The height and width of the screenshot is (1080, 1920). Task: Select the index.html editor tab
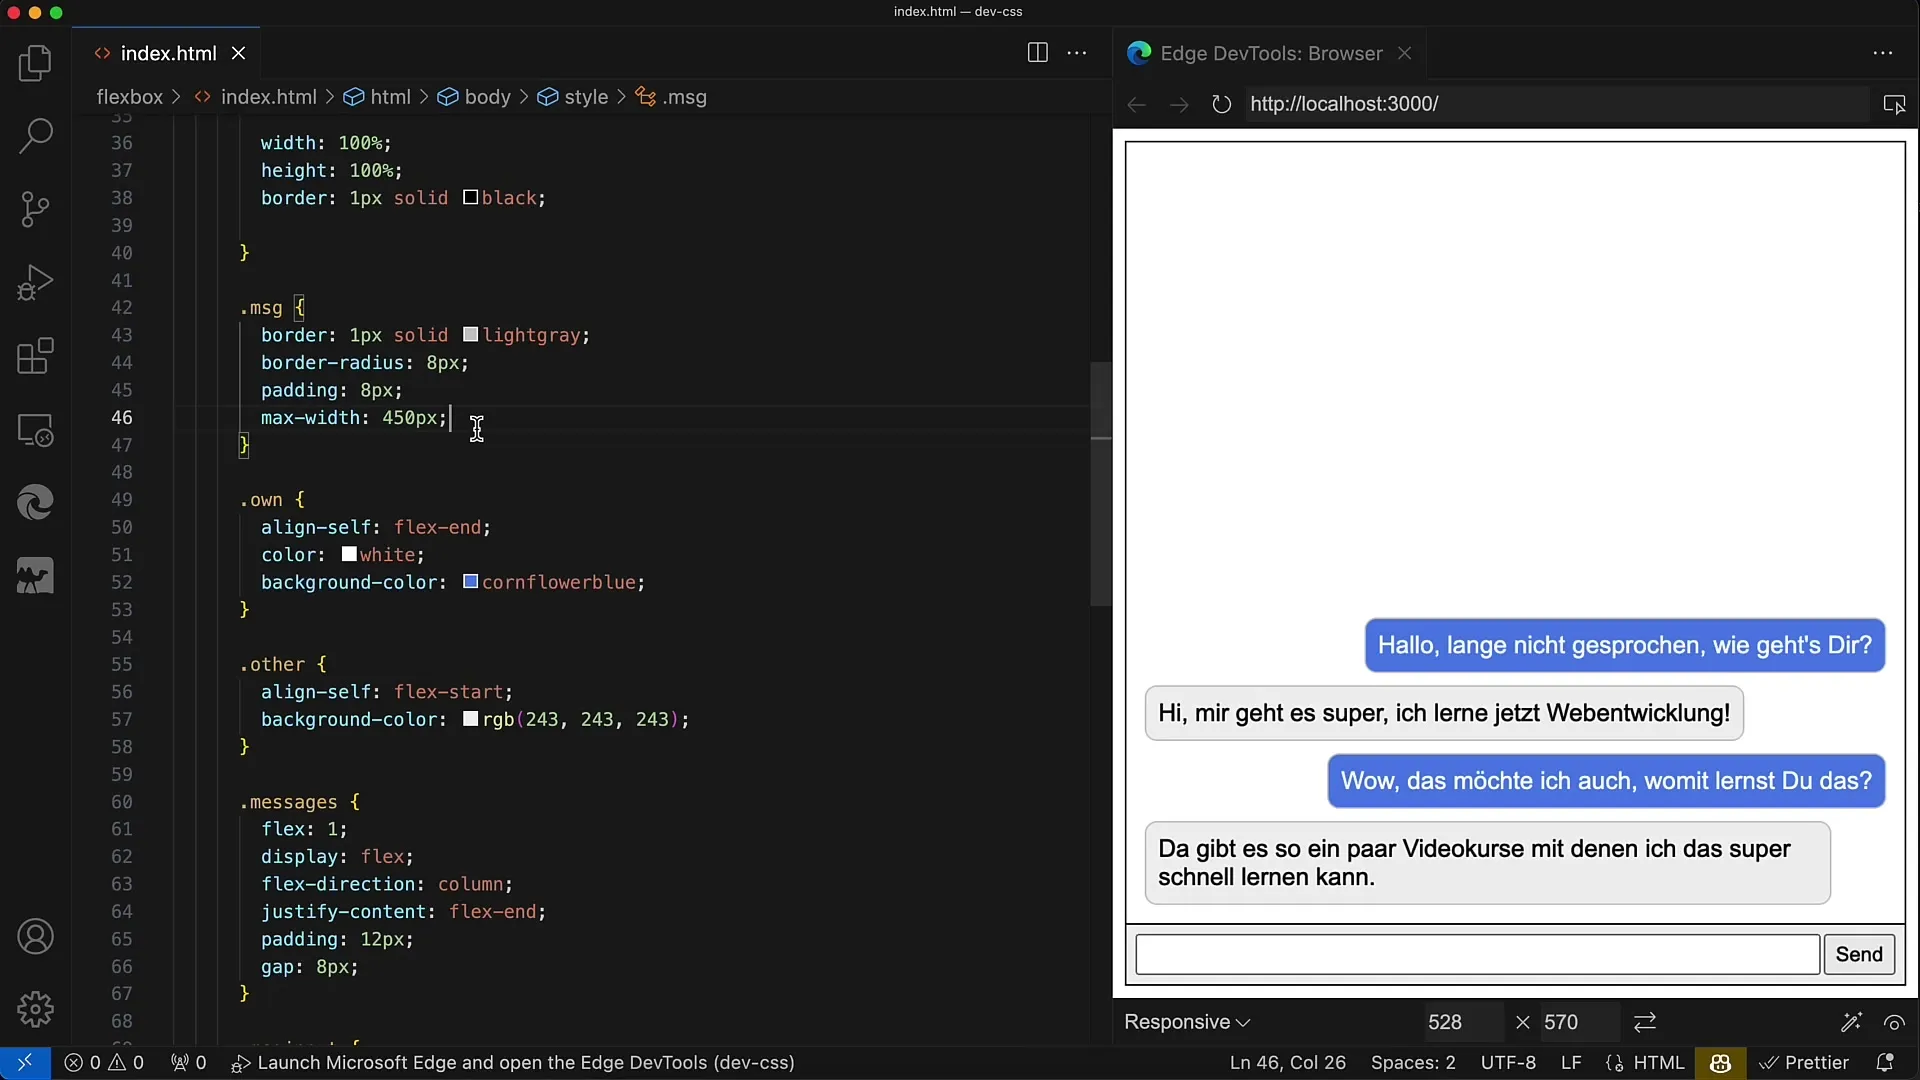pos(167,53)
